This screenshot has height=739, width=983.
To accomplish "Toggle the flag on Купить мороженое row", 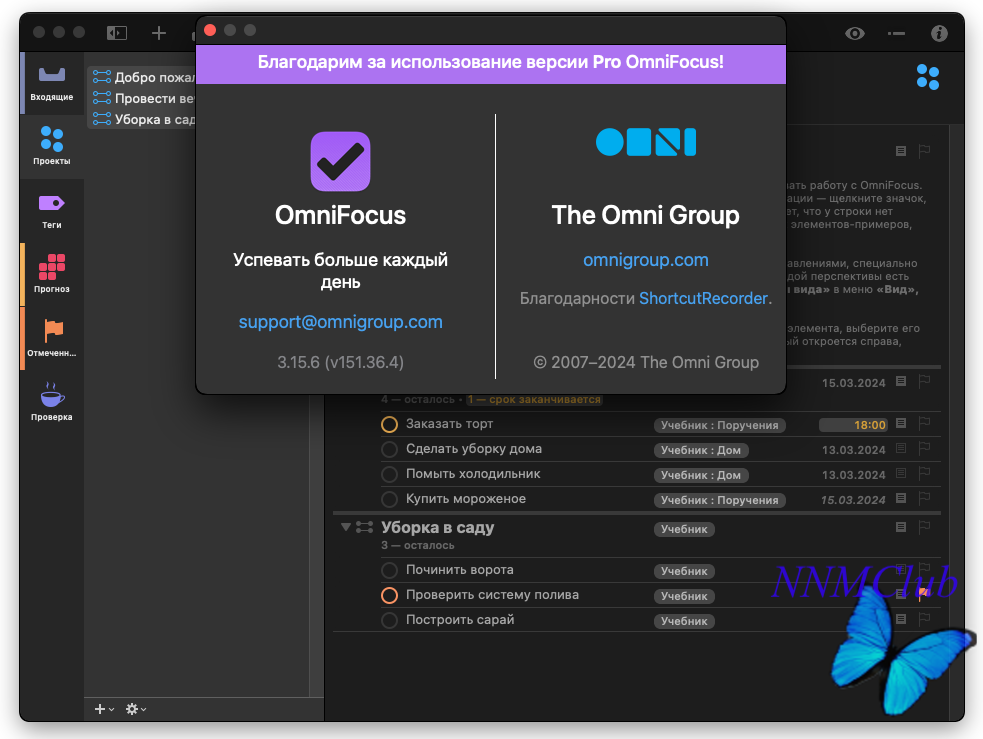I will click(x=924, y=499).
